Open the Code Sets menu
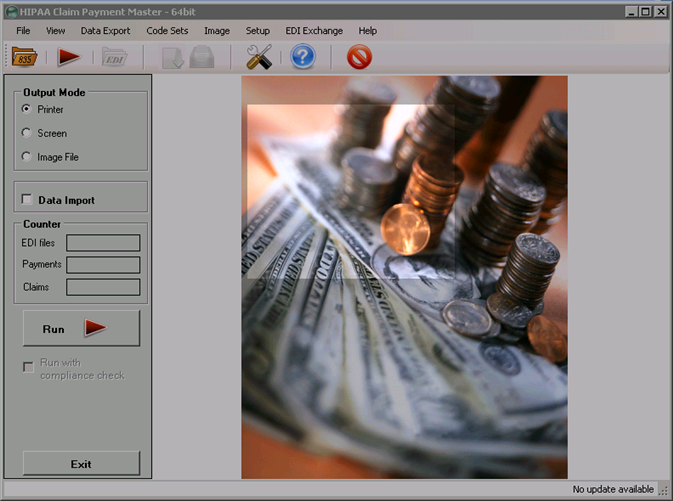The width and height of the screenshot is (673, 501). 167,31
